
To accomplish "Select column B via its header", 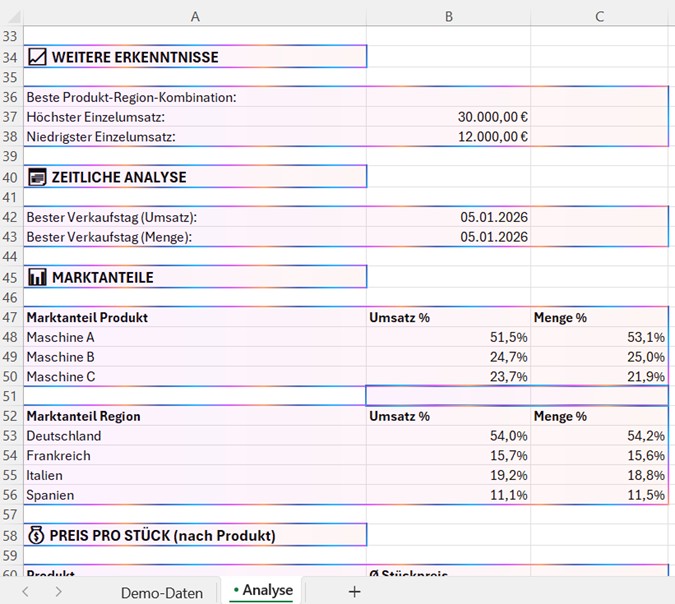I will 448,16.
